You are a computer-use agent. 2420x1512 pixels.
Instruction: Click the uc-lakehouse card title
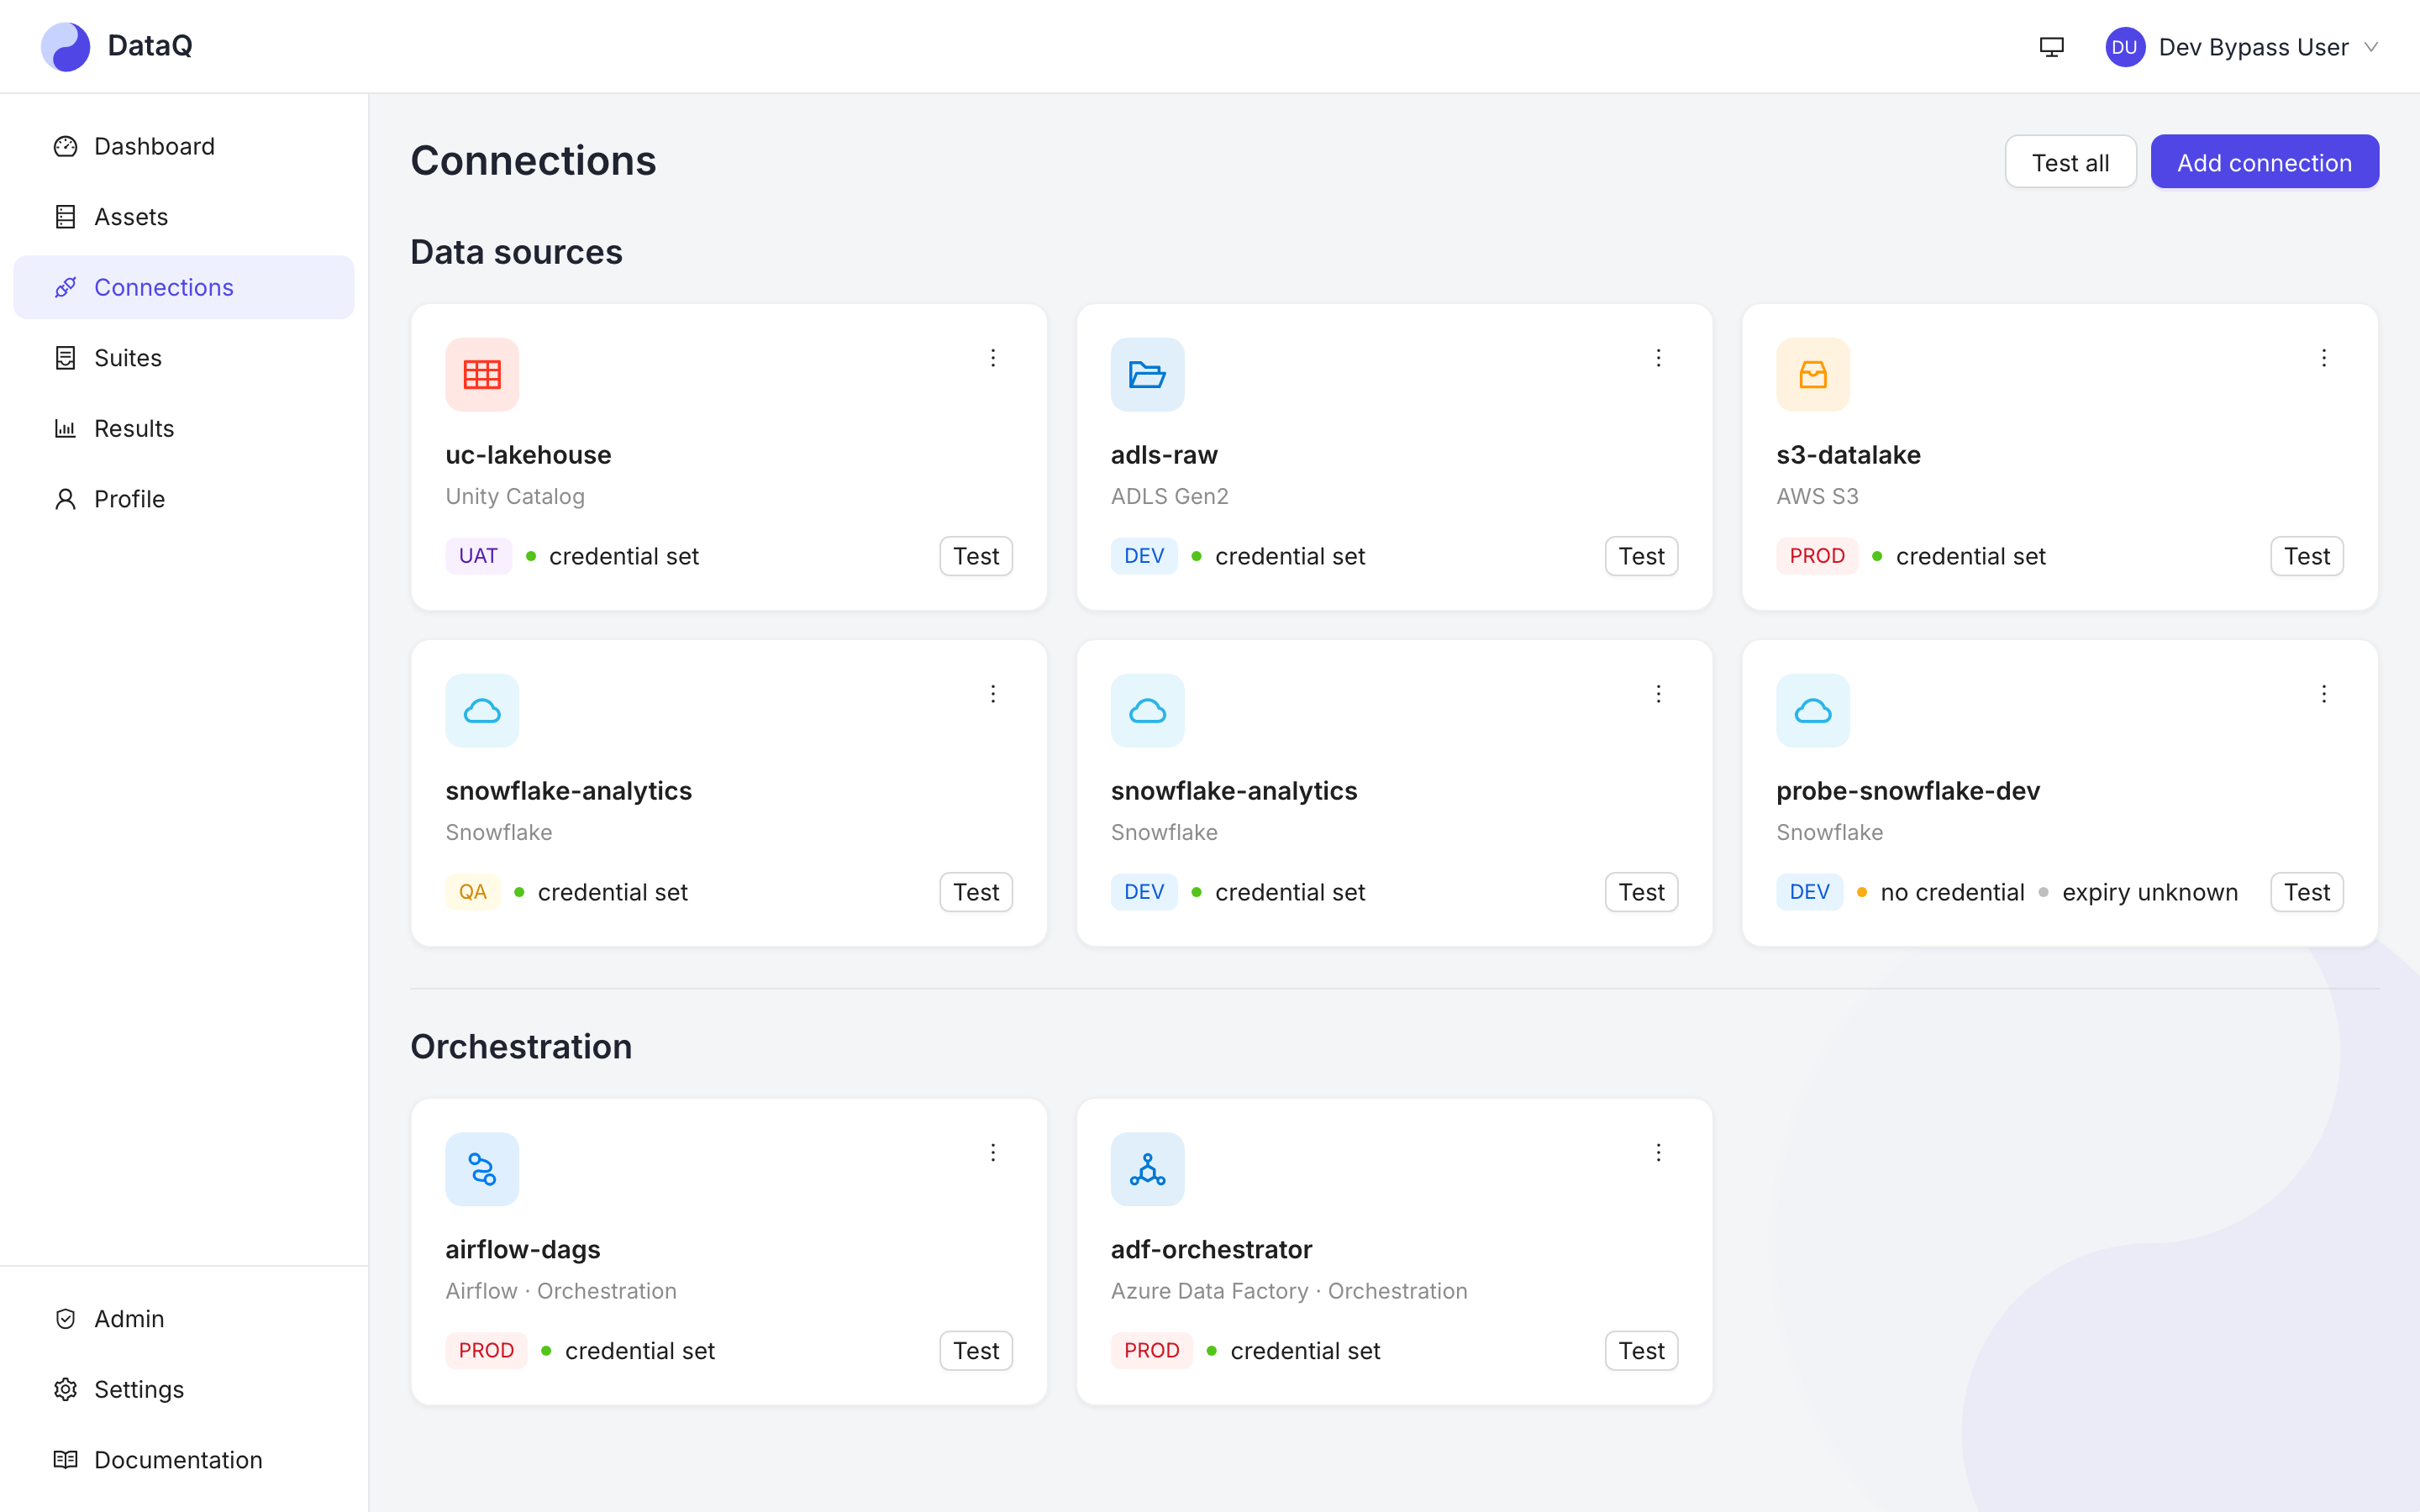pos(528,455)
